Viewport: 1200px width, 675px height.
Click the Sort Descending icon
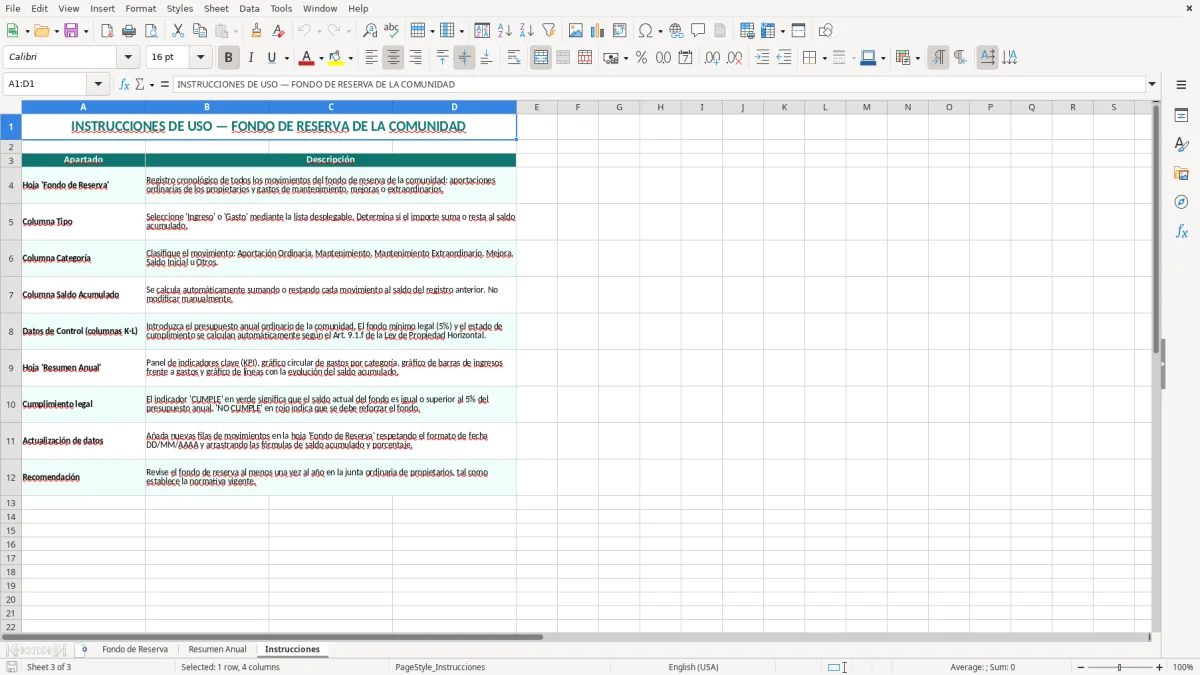[527, 31]
